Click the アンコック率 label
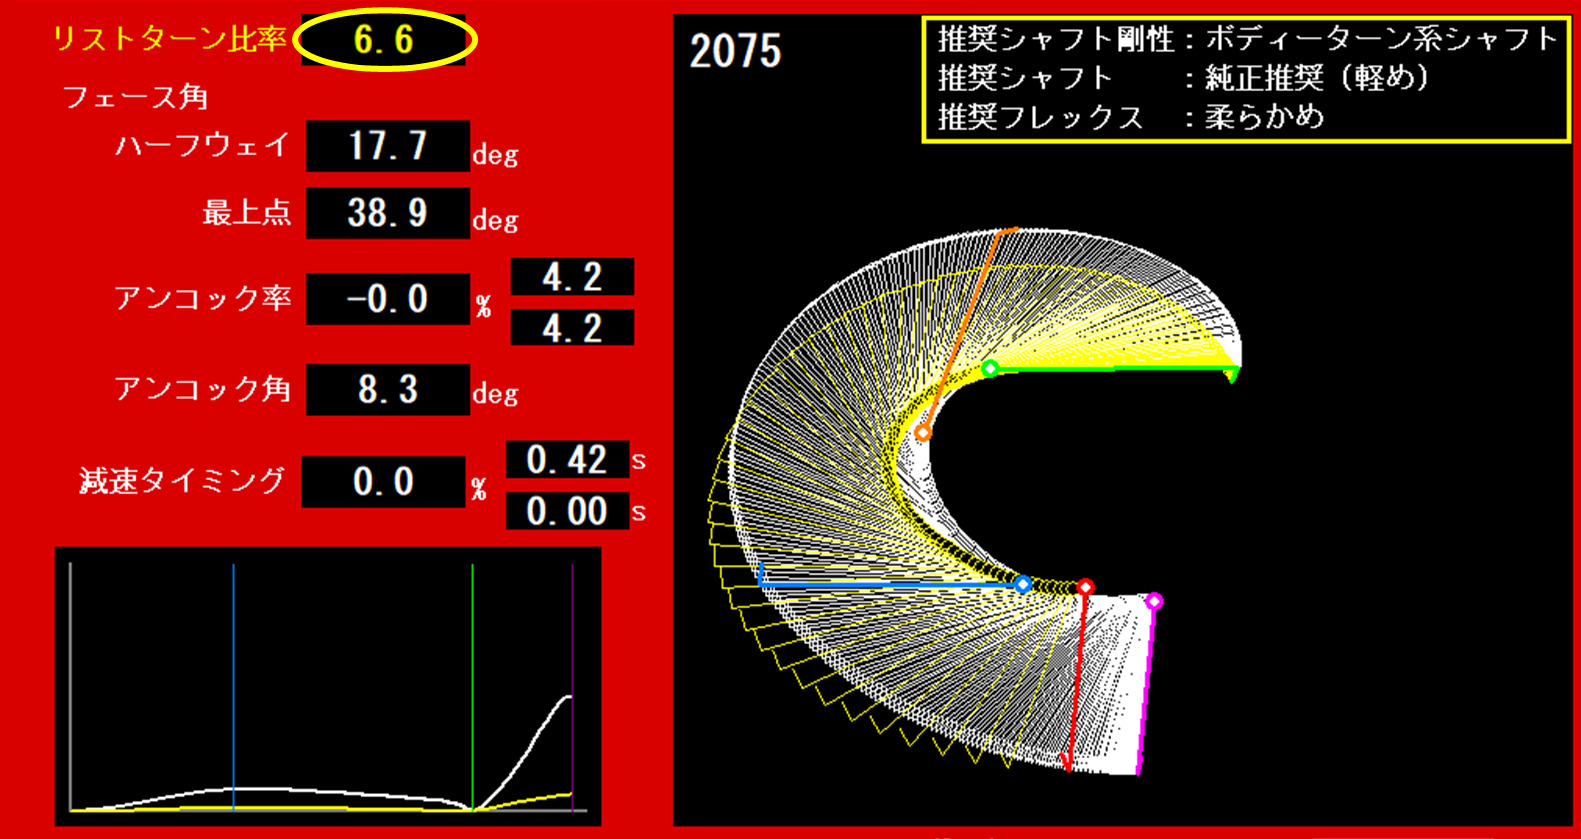 (x=203, y=298)
